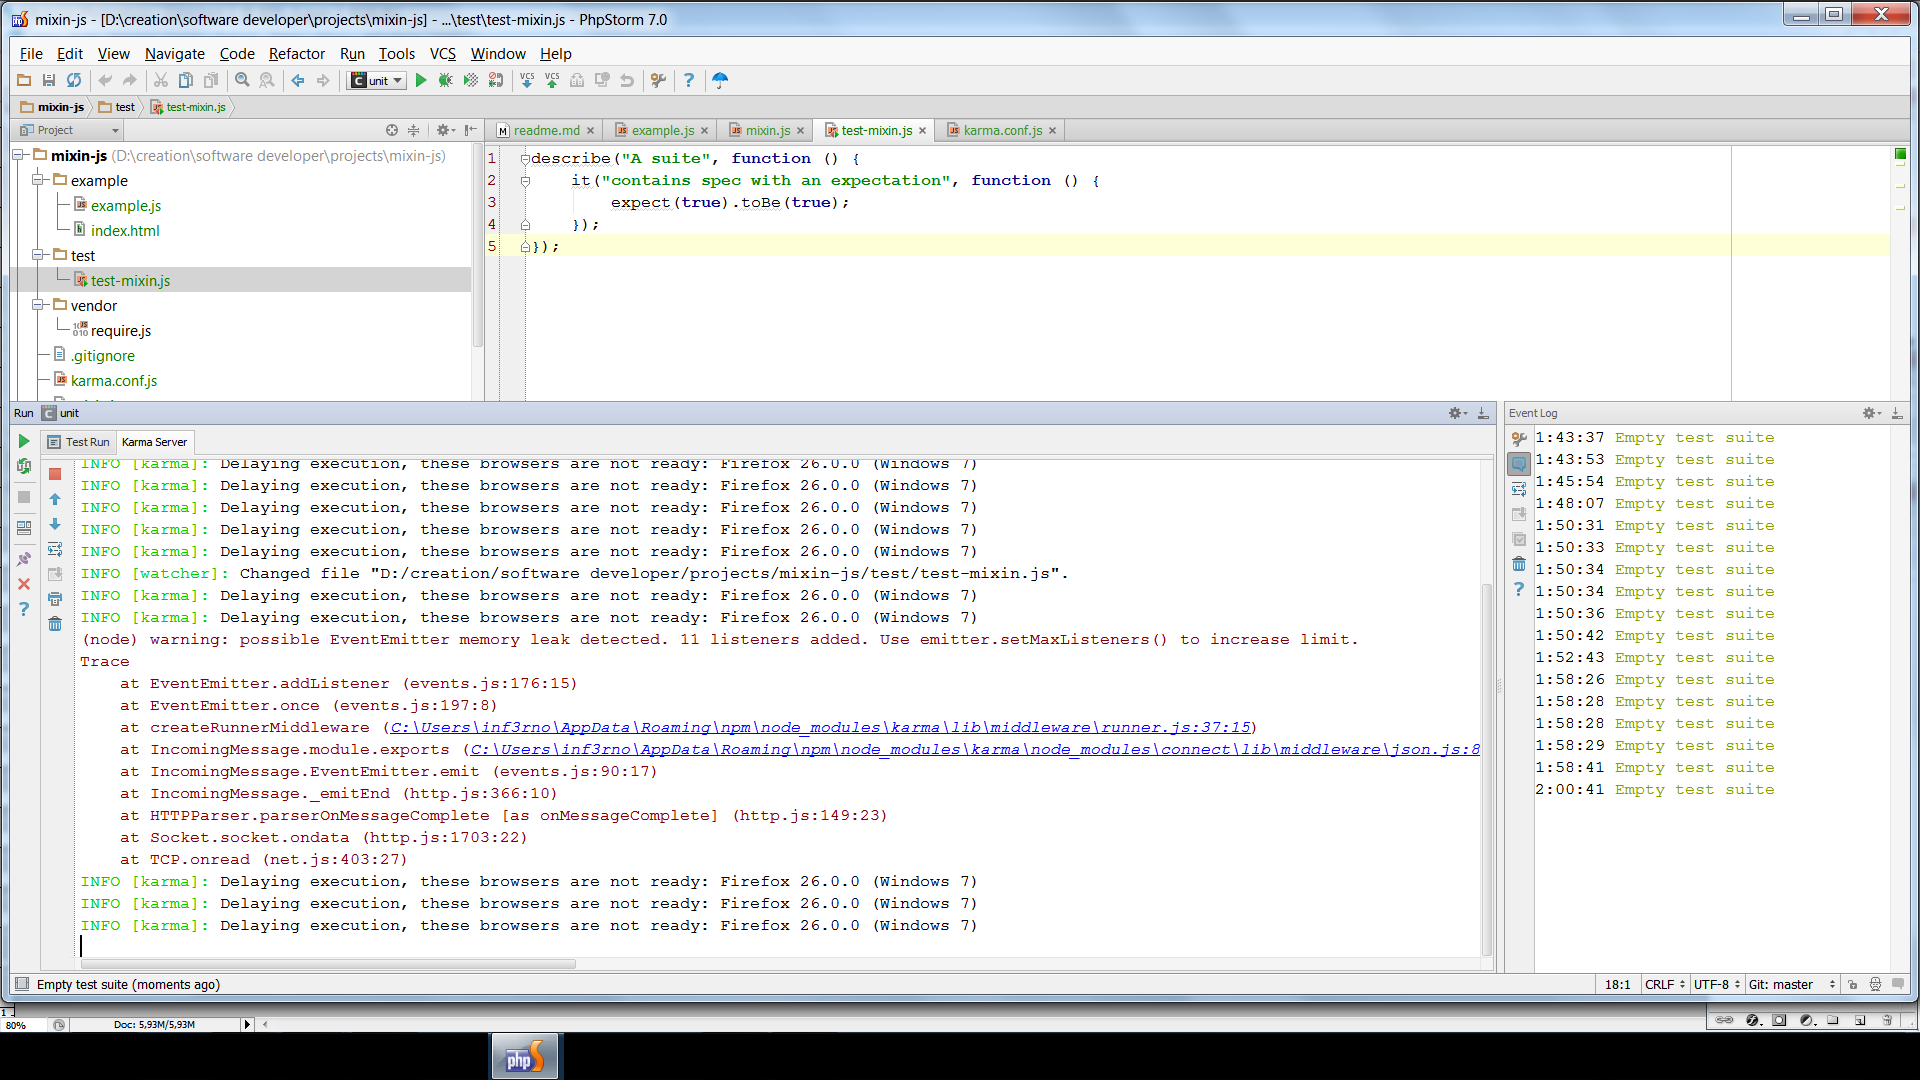Switch to the Test Run tab
This screenshot has width=1920, height=1080.
point(80,442)
